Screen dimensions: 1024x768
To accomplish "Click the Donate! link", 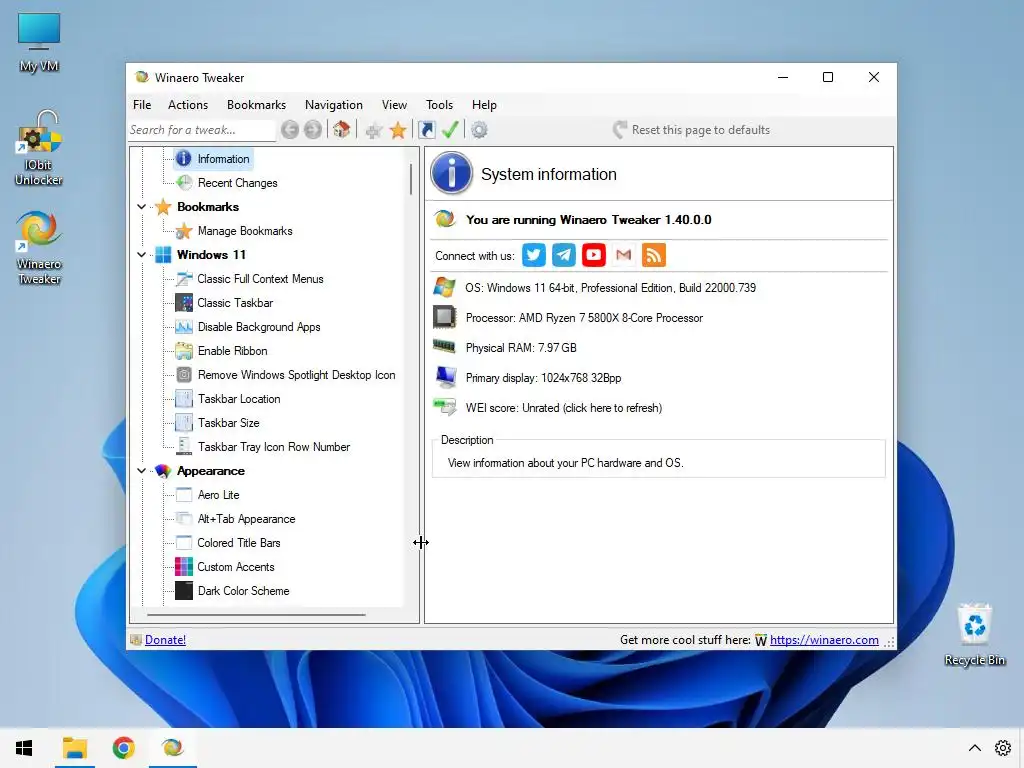I will click(165, 640).
